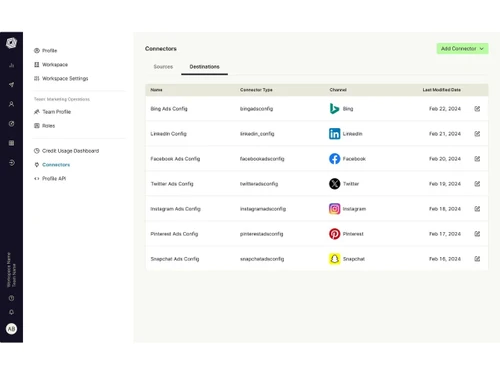
Task: Click 'pinterestadsconfig' connector type cell
Action: point(261,234)
